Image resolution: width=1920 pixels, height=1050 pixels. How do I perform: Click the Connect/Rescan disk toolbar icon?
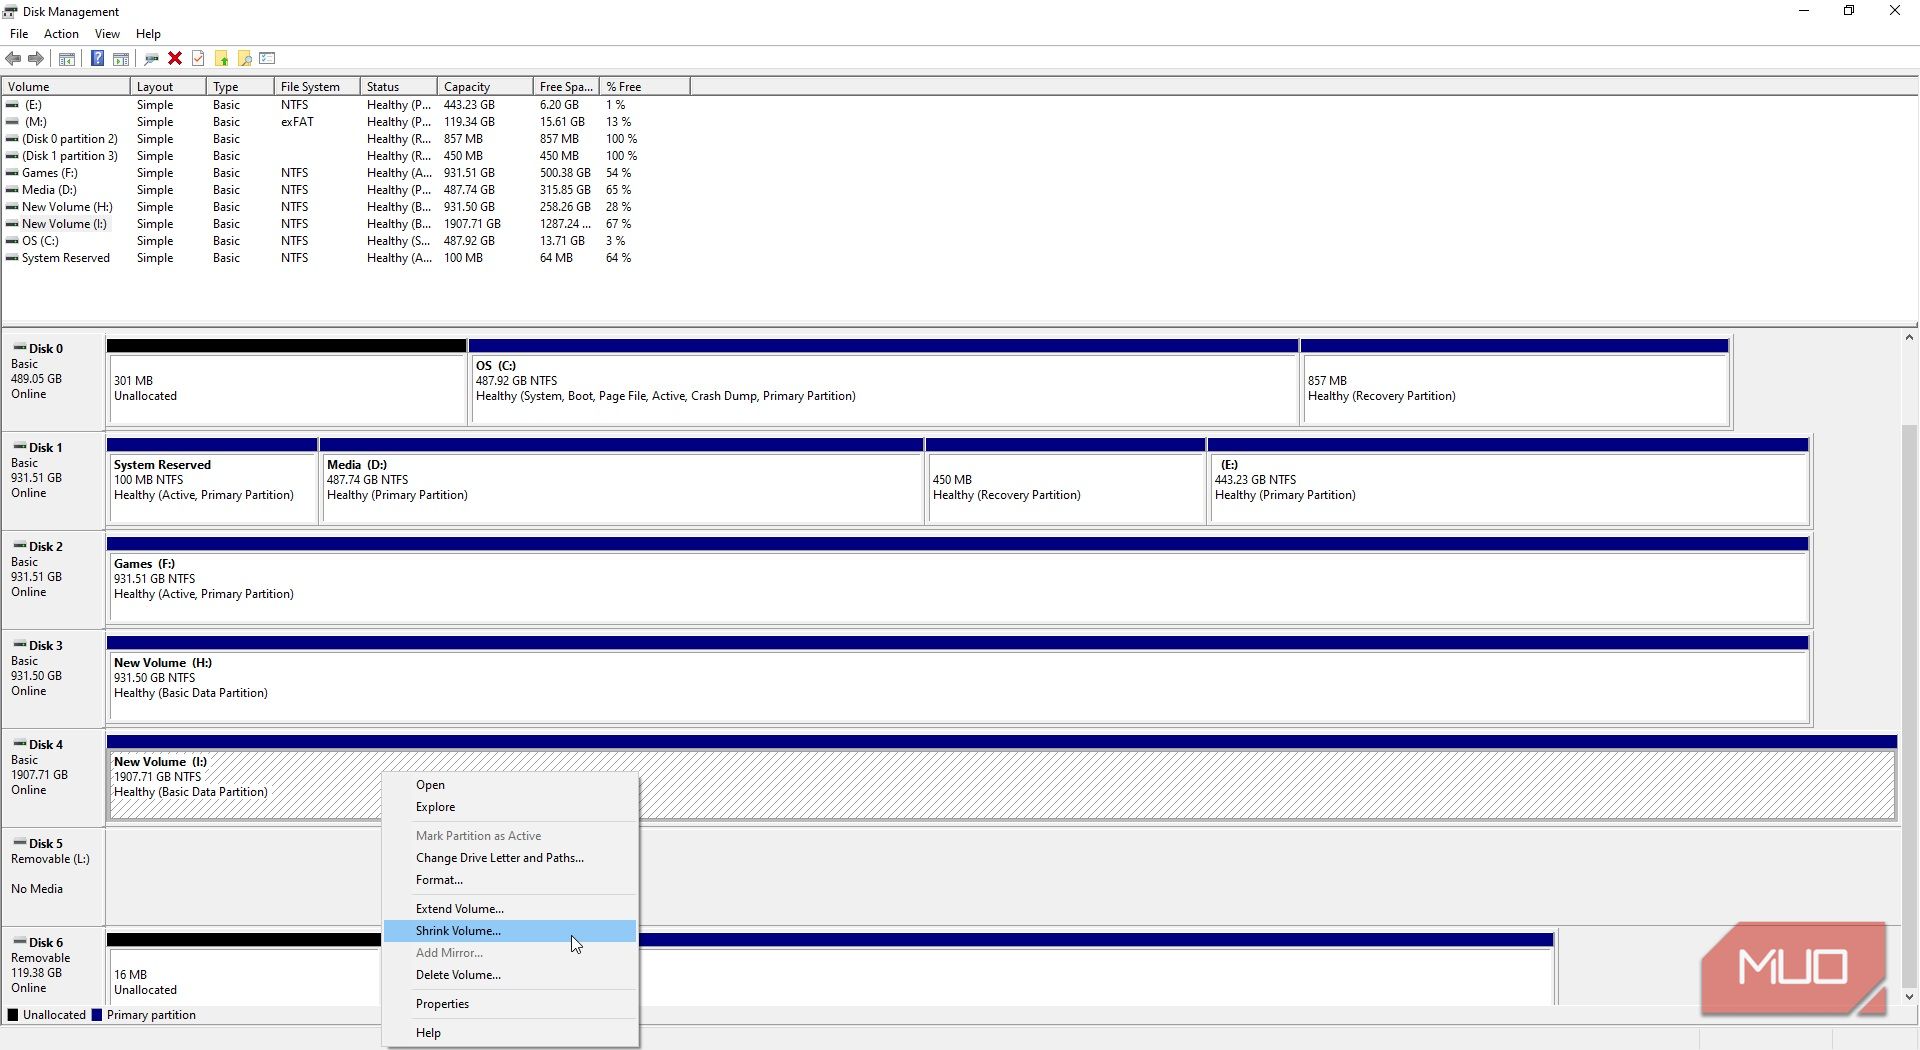152,59
